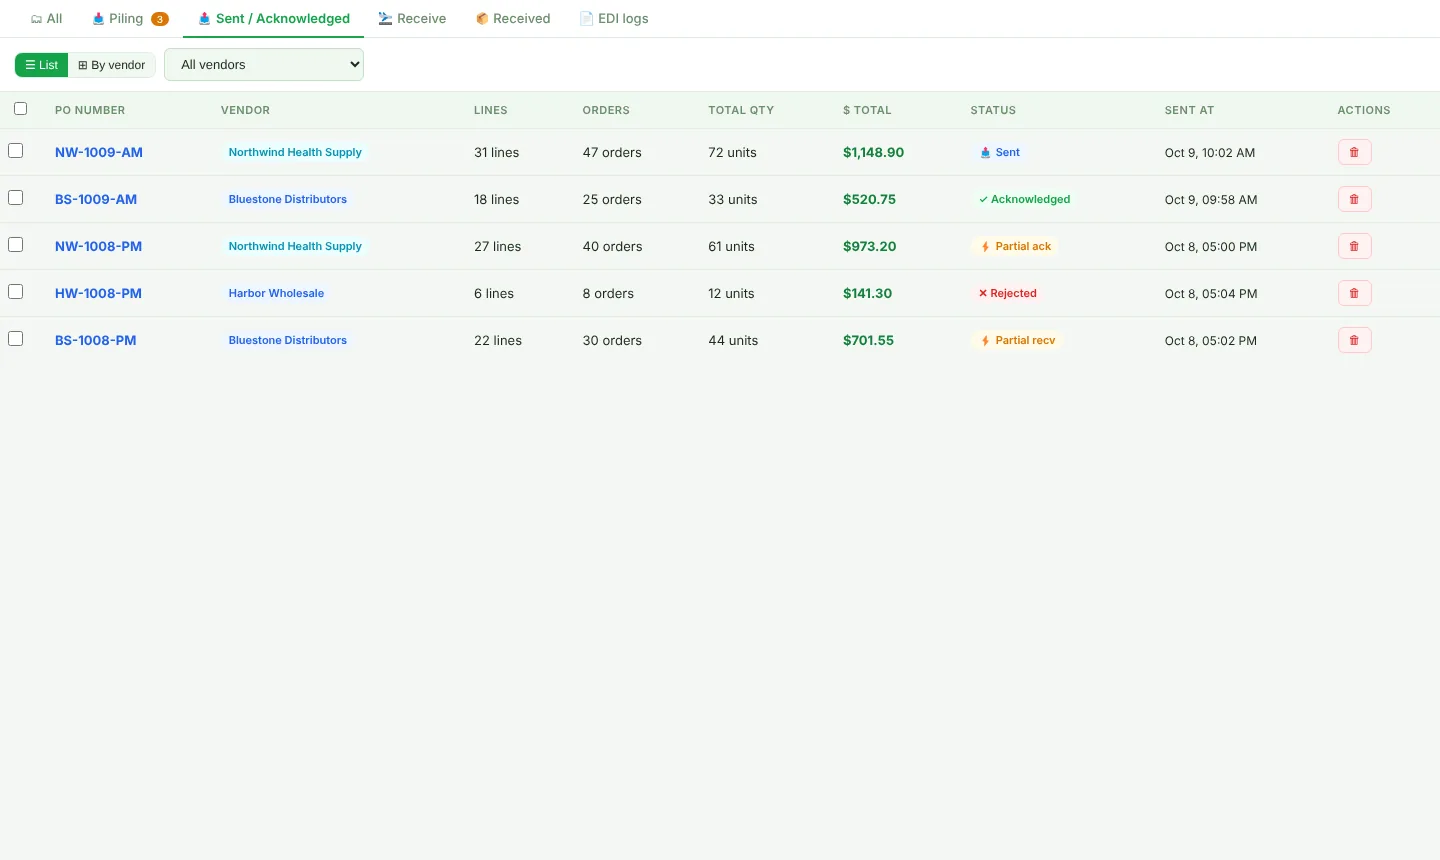
Task: Click the 25 orders cell
Action: (612, 200)
